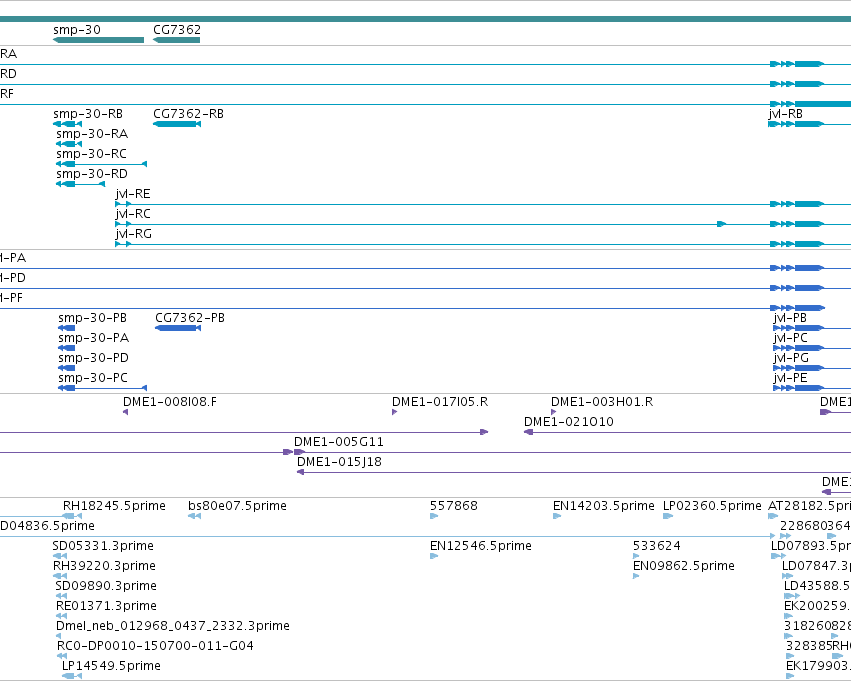Click the DME1-015J18 clone label

[x=339, y=462]
